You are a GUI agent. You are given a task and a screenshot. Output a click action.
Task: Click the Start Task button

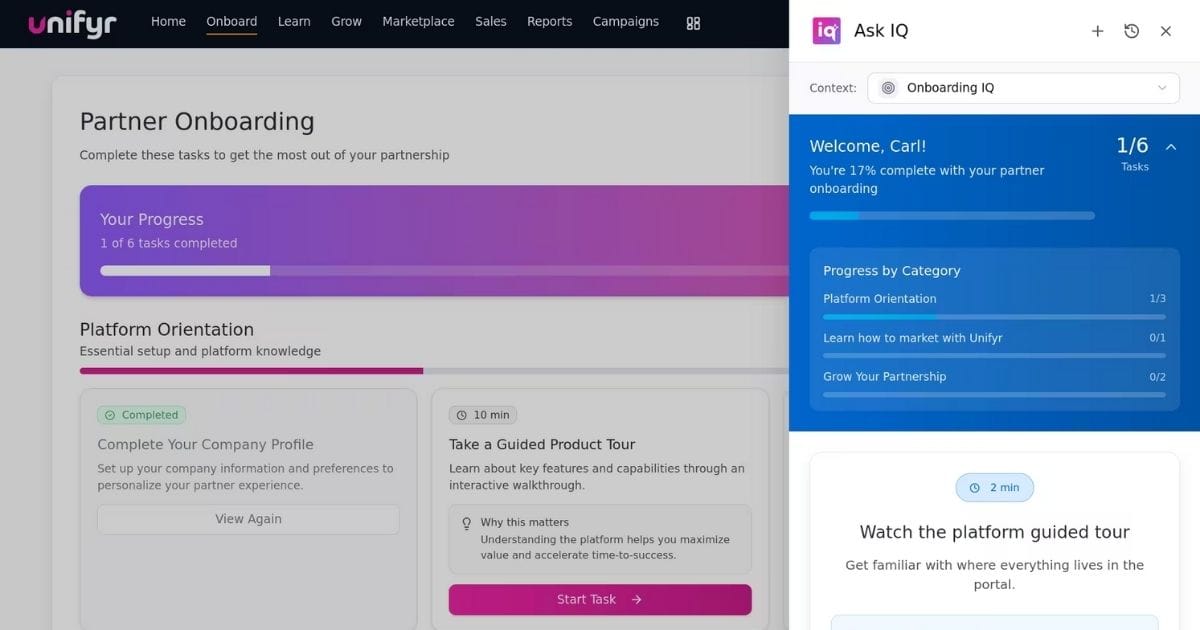click(x=600, y=599)
